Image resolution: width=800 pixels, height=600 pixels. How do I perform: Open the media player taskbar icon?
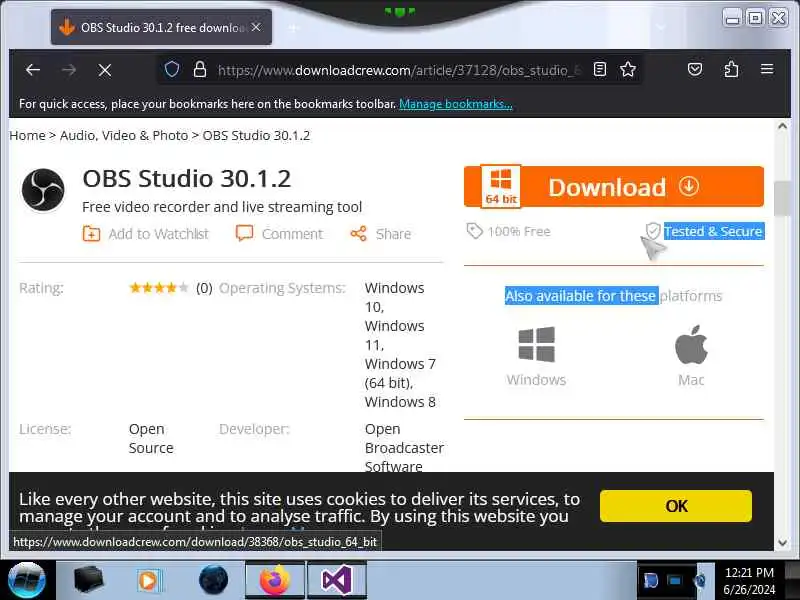click(149, 580)
